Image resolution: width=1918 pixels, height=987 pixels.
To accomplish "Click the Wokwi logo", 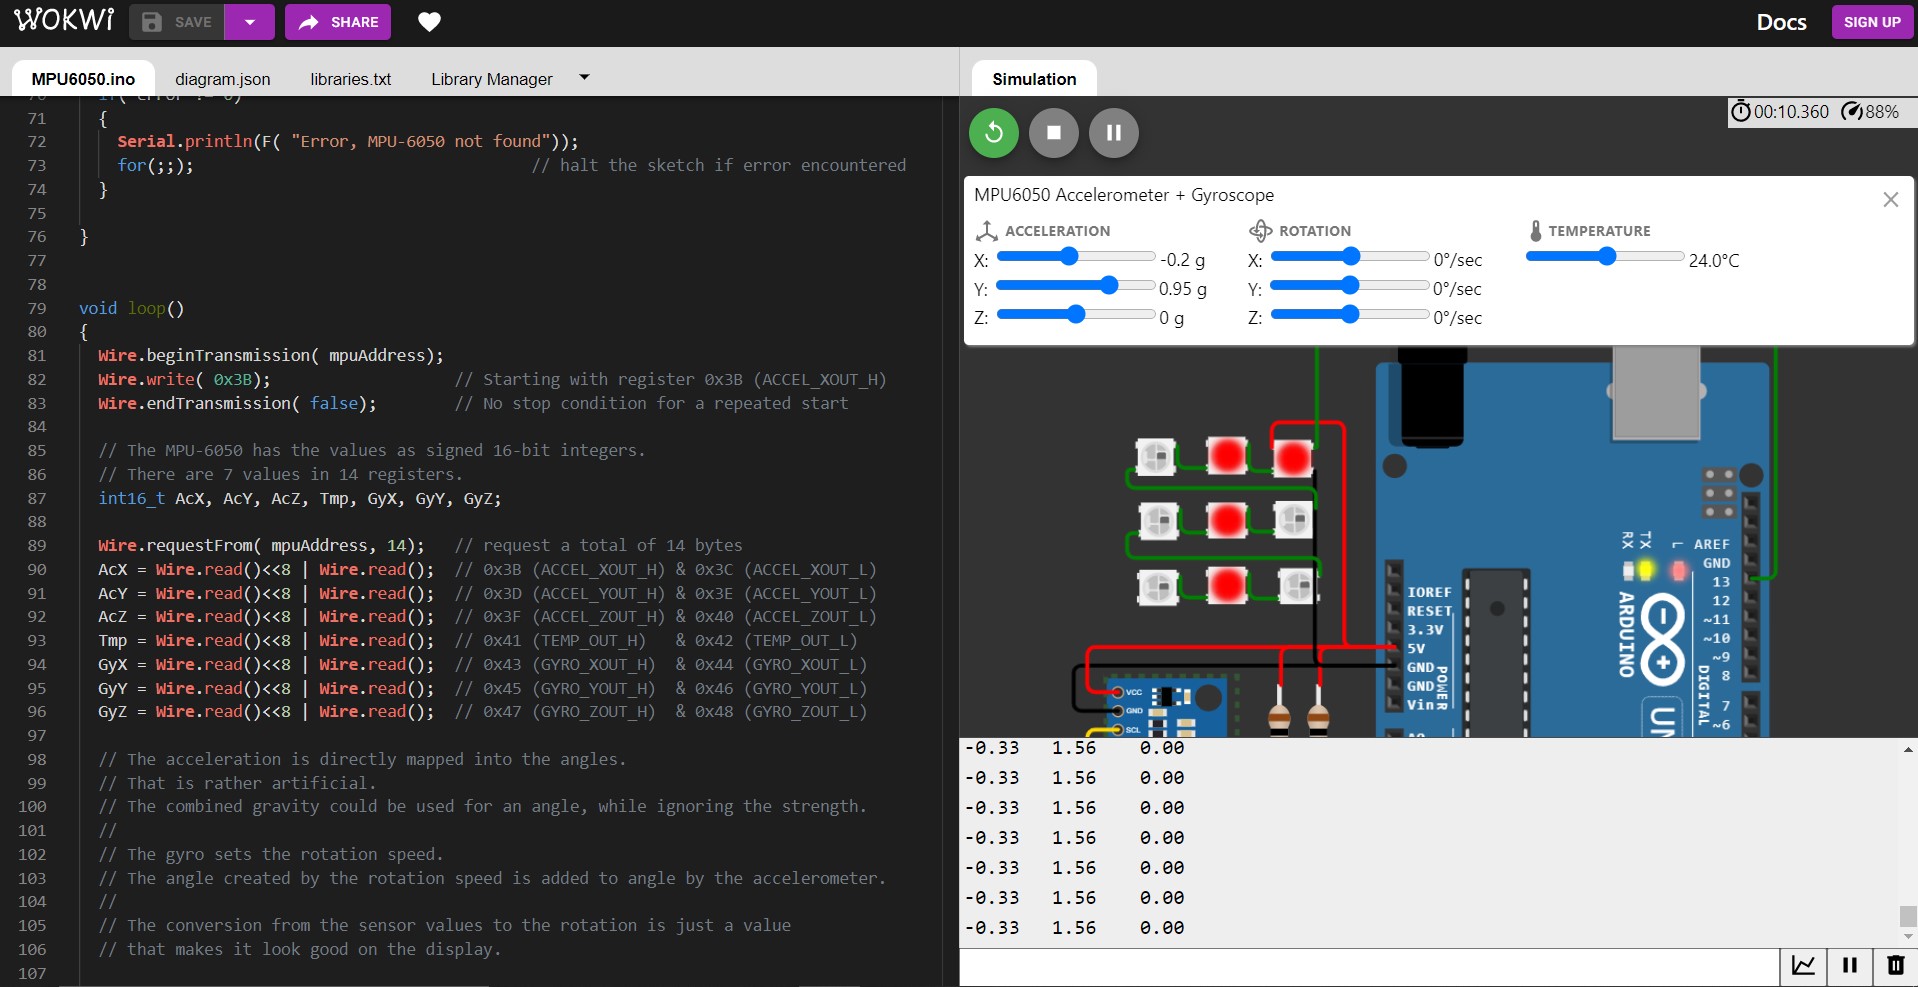I will coord(64,21).
